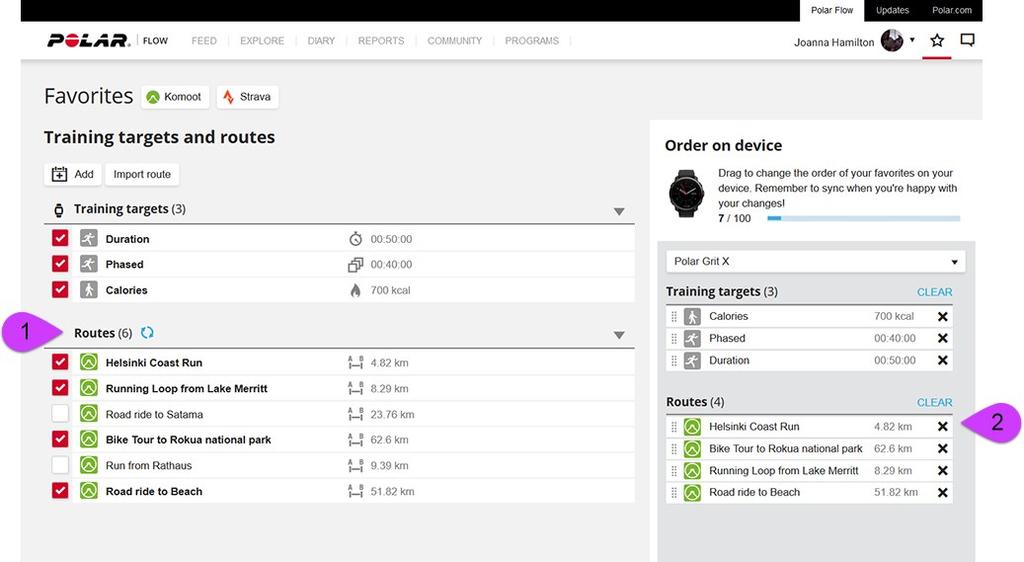Click the Bike Tour to Rokua national park route name
The width and height of the screenshot is (1024, 562).
click(188, 439)
